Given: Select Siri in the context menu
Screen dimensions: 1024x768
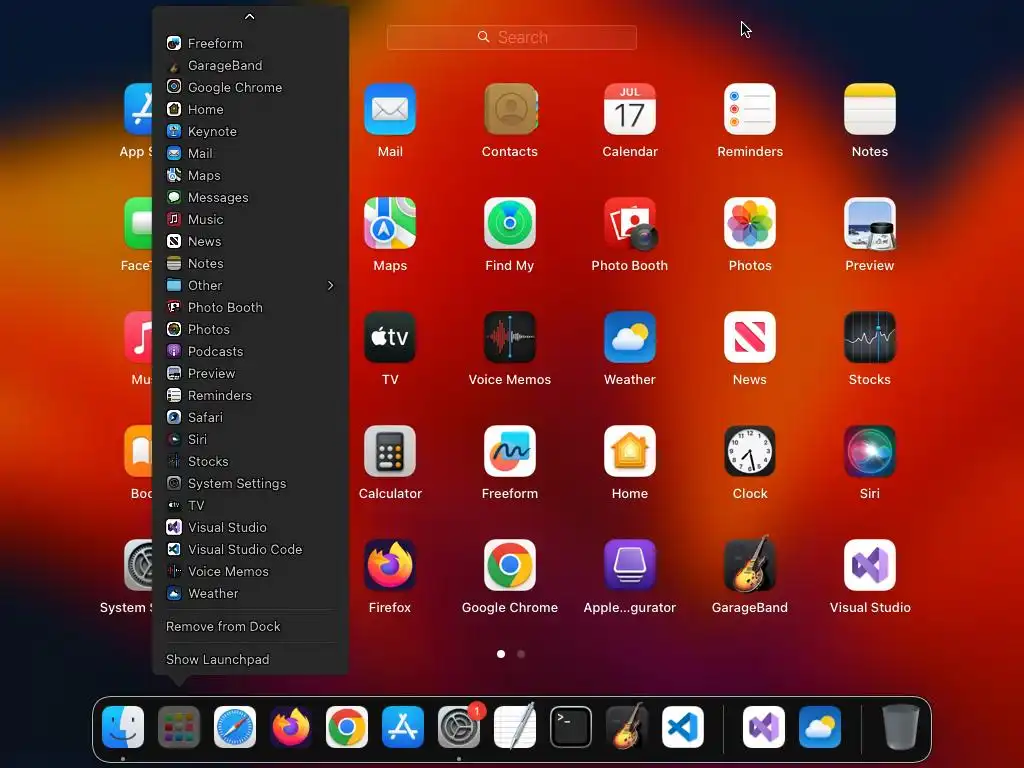Looking at the screenshot, I should tap(250, 439).
